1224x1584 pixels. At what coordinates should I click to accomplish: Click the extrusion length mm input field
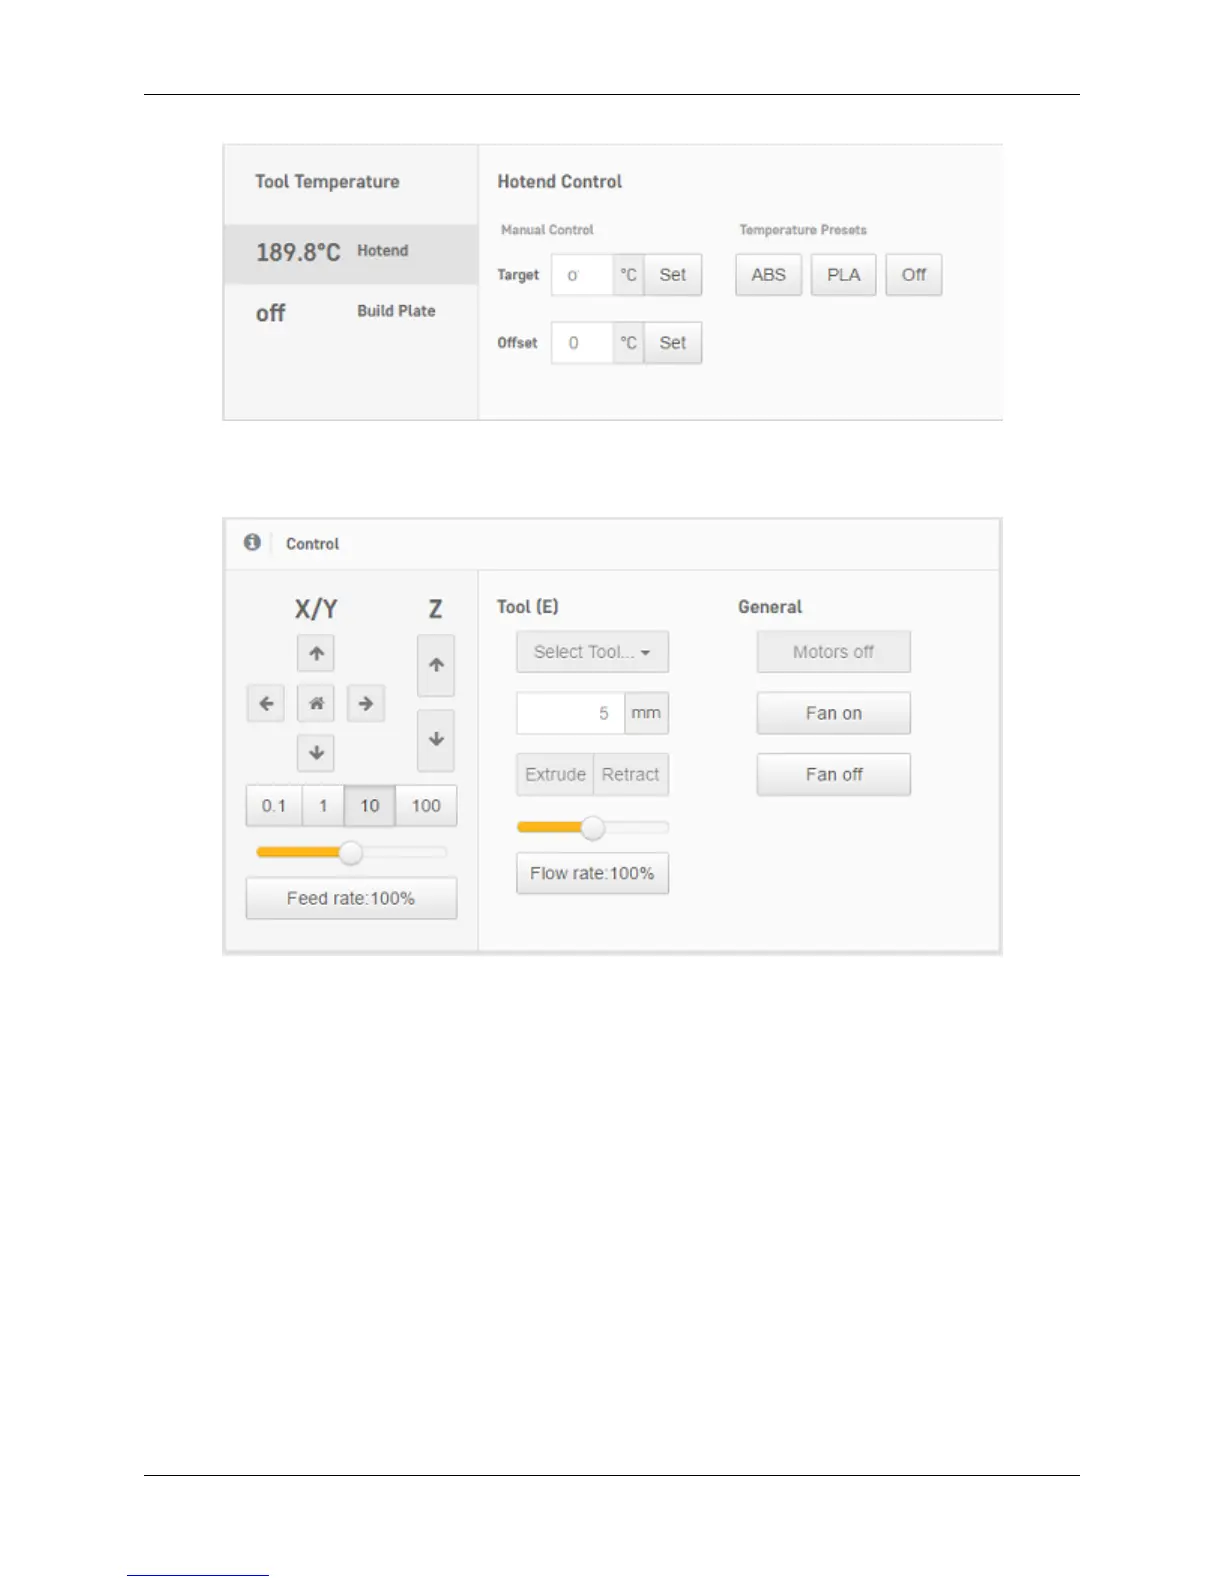(570, 714)
